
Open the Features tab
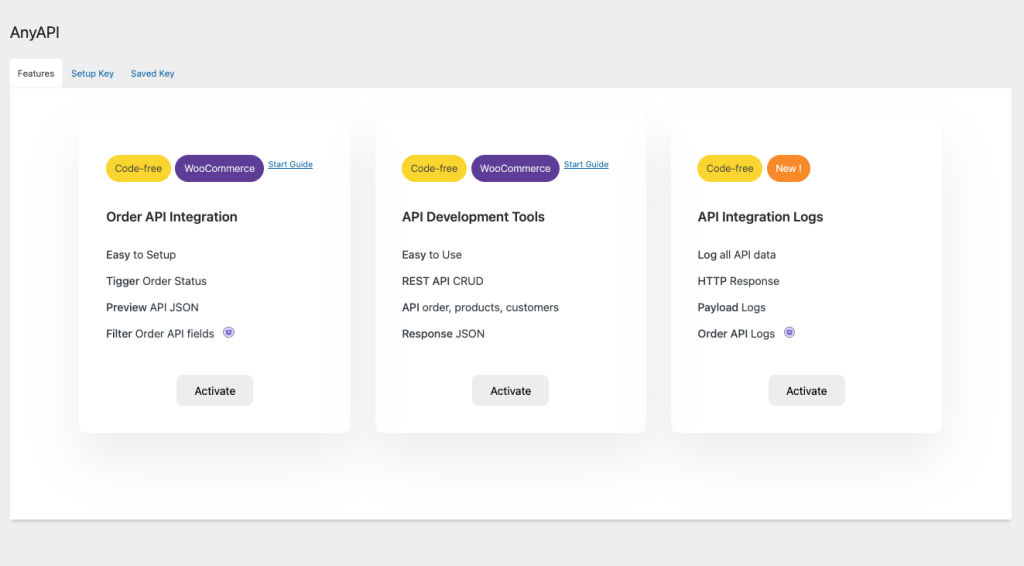tap(36, 73)
